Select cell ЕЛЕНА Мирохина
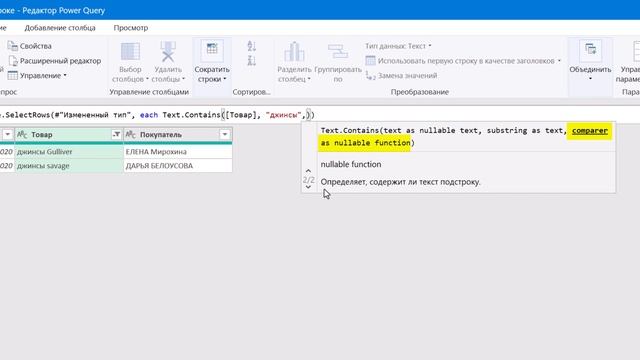The height and width of the screenshot is (360, 640). (x=178, y=152)
